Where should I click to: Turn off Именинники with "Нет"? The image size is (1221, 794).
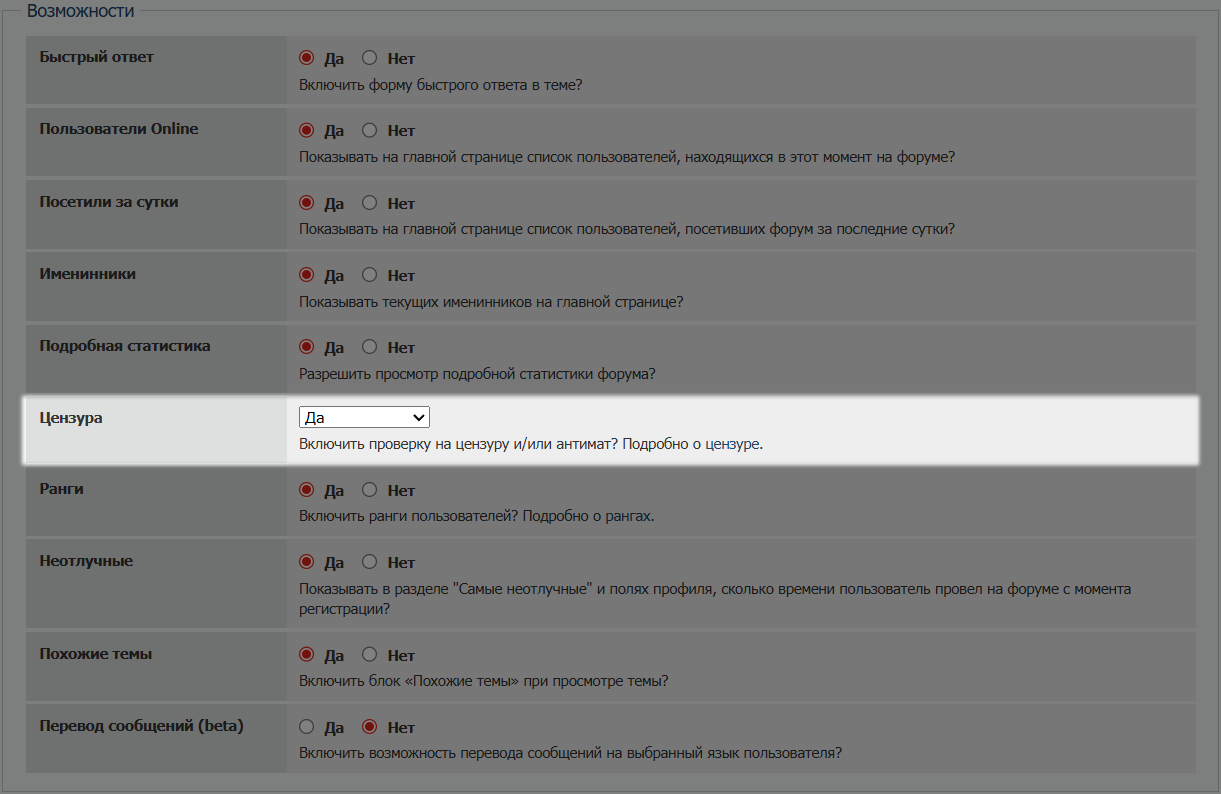coord(370,275)
